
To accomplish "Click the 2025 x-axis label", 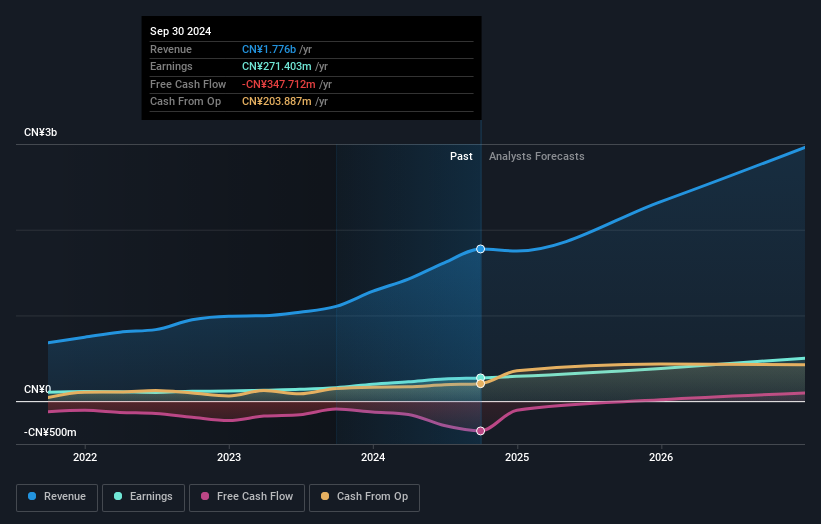I will click(x=517, y=457).
